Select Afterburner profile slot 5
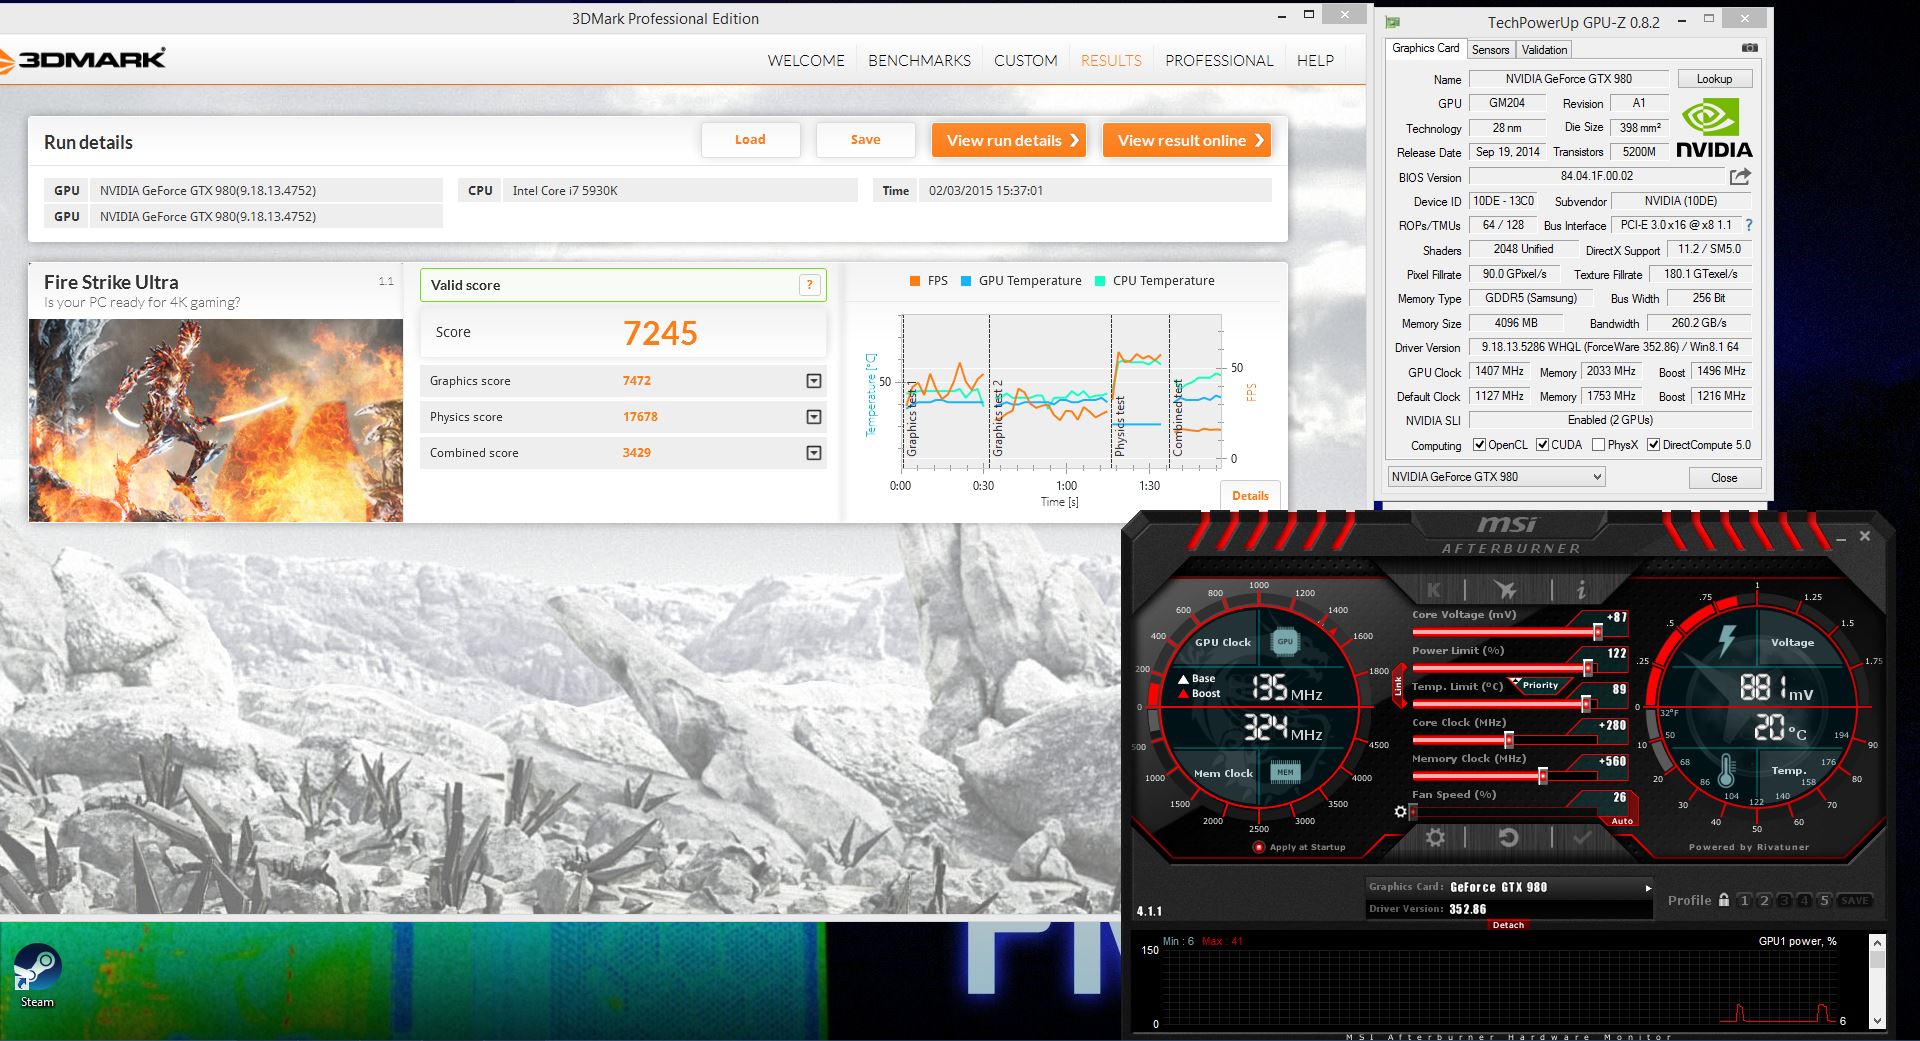Viewport: 1920px width, 1041px height. tap(1825, 900)
